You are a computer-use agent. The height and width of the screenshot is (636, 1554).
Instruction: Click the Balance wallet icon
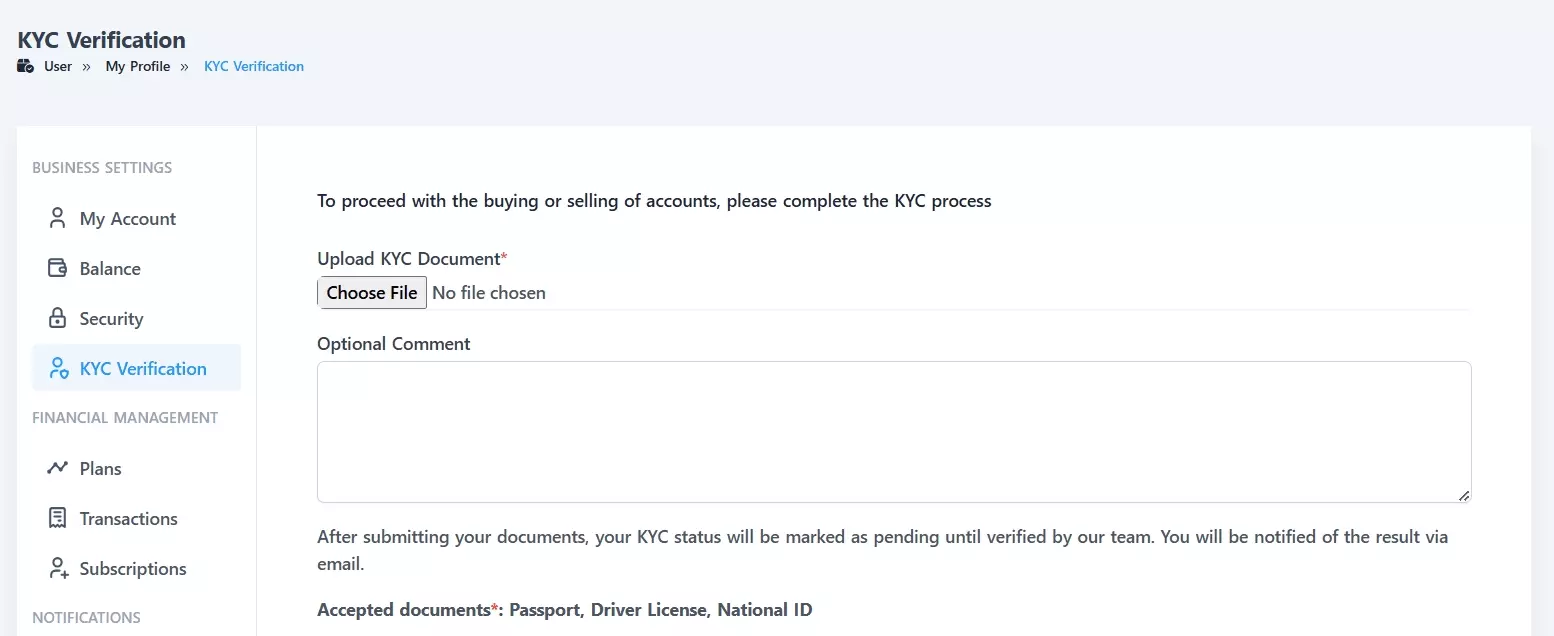(x=58, y=268)
